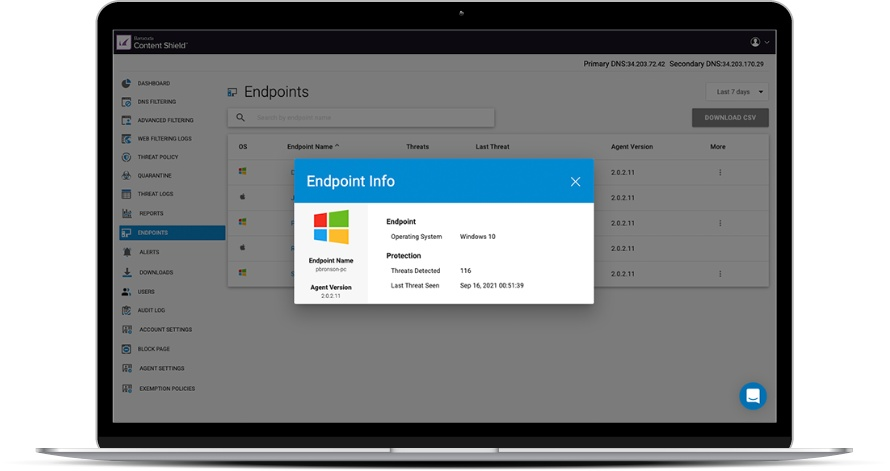Click the Windows logo in Endpoint Info dialog

pyautogui.click(x=331, y=227)
